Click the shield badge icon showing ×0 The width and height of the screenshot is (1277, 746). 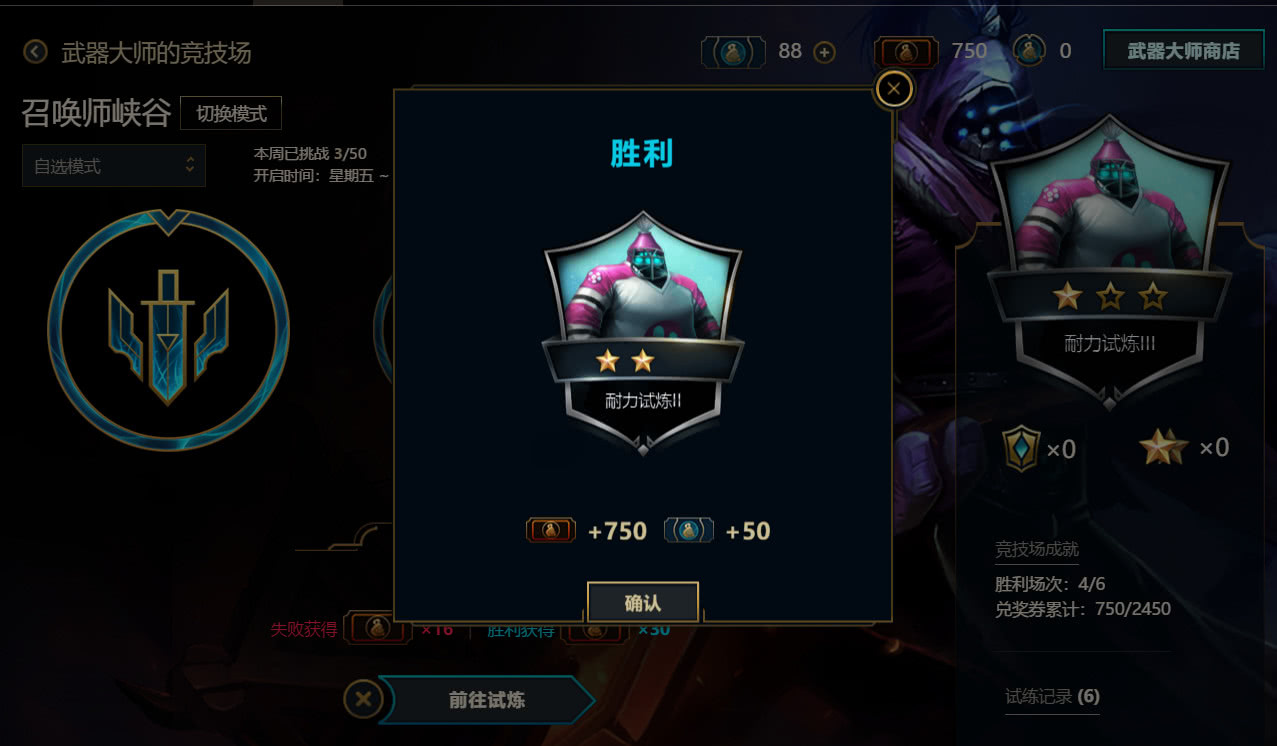pos(1022,448)
